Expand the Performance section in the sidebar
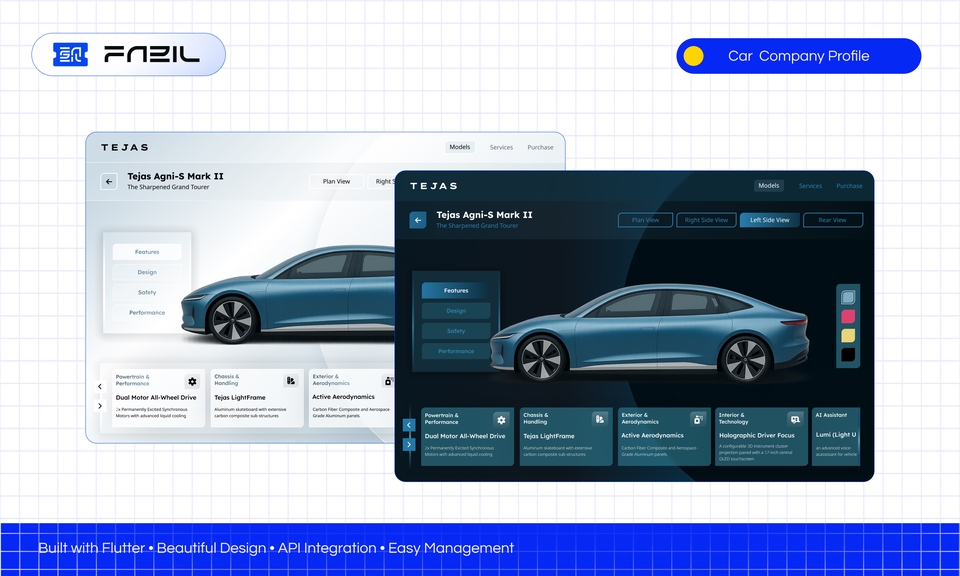The height and width of the screenshot is (576, 960). click(456, 351)
